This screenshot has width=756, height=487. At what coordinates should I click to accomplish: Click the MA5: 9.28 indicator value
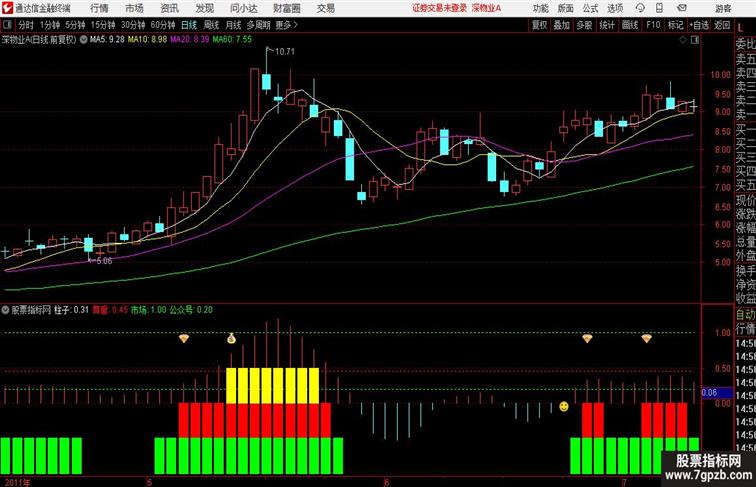tap(107, 40)
